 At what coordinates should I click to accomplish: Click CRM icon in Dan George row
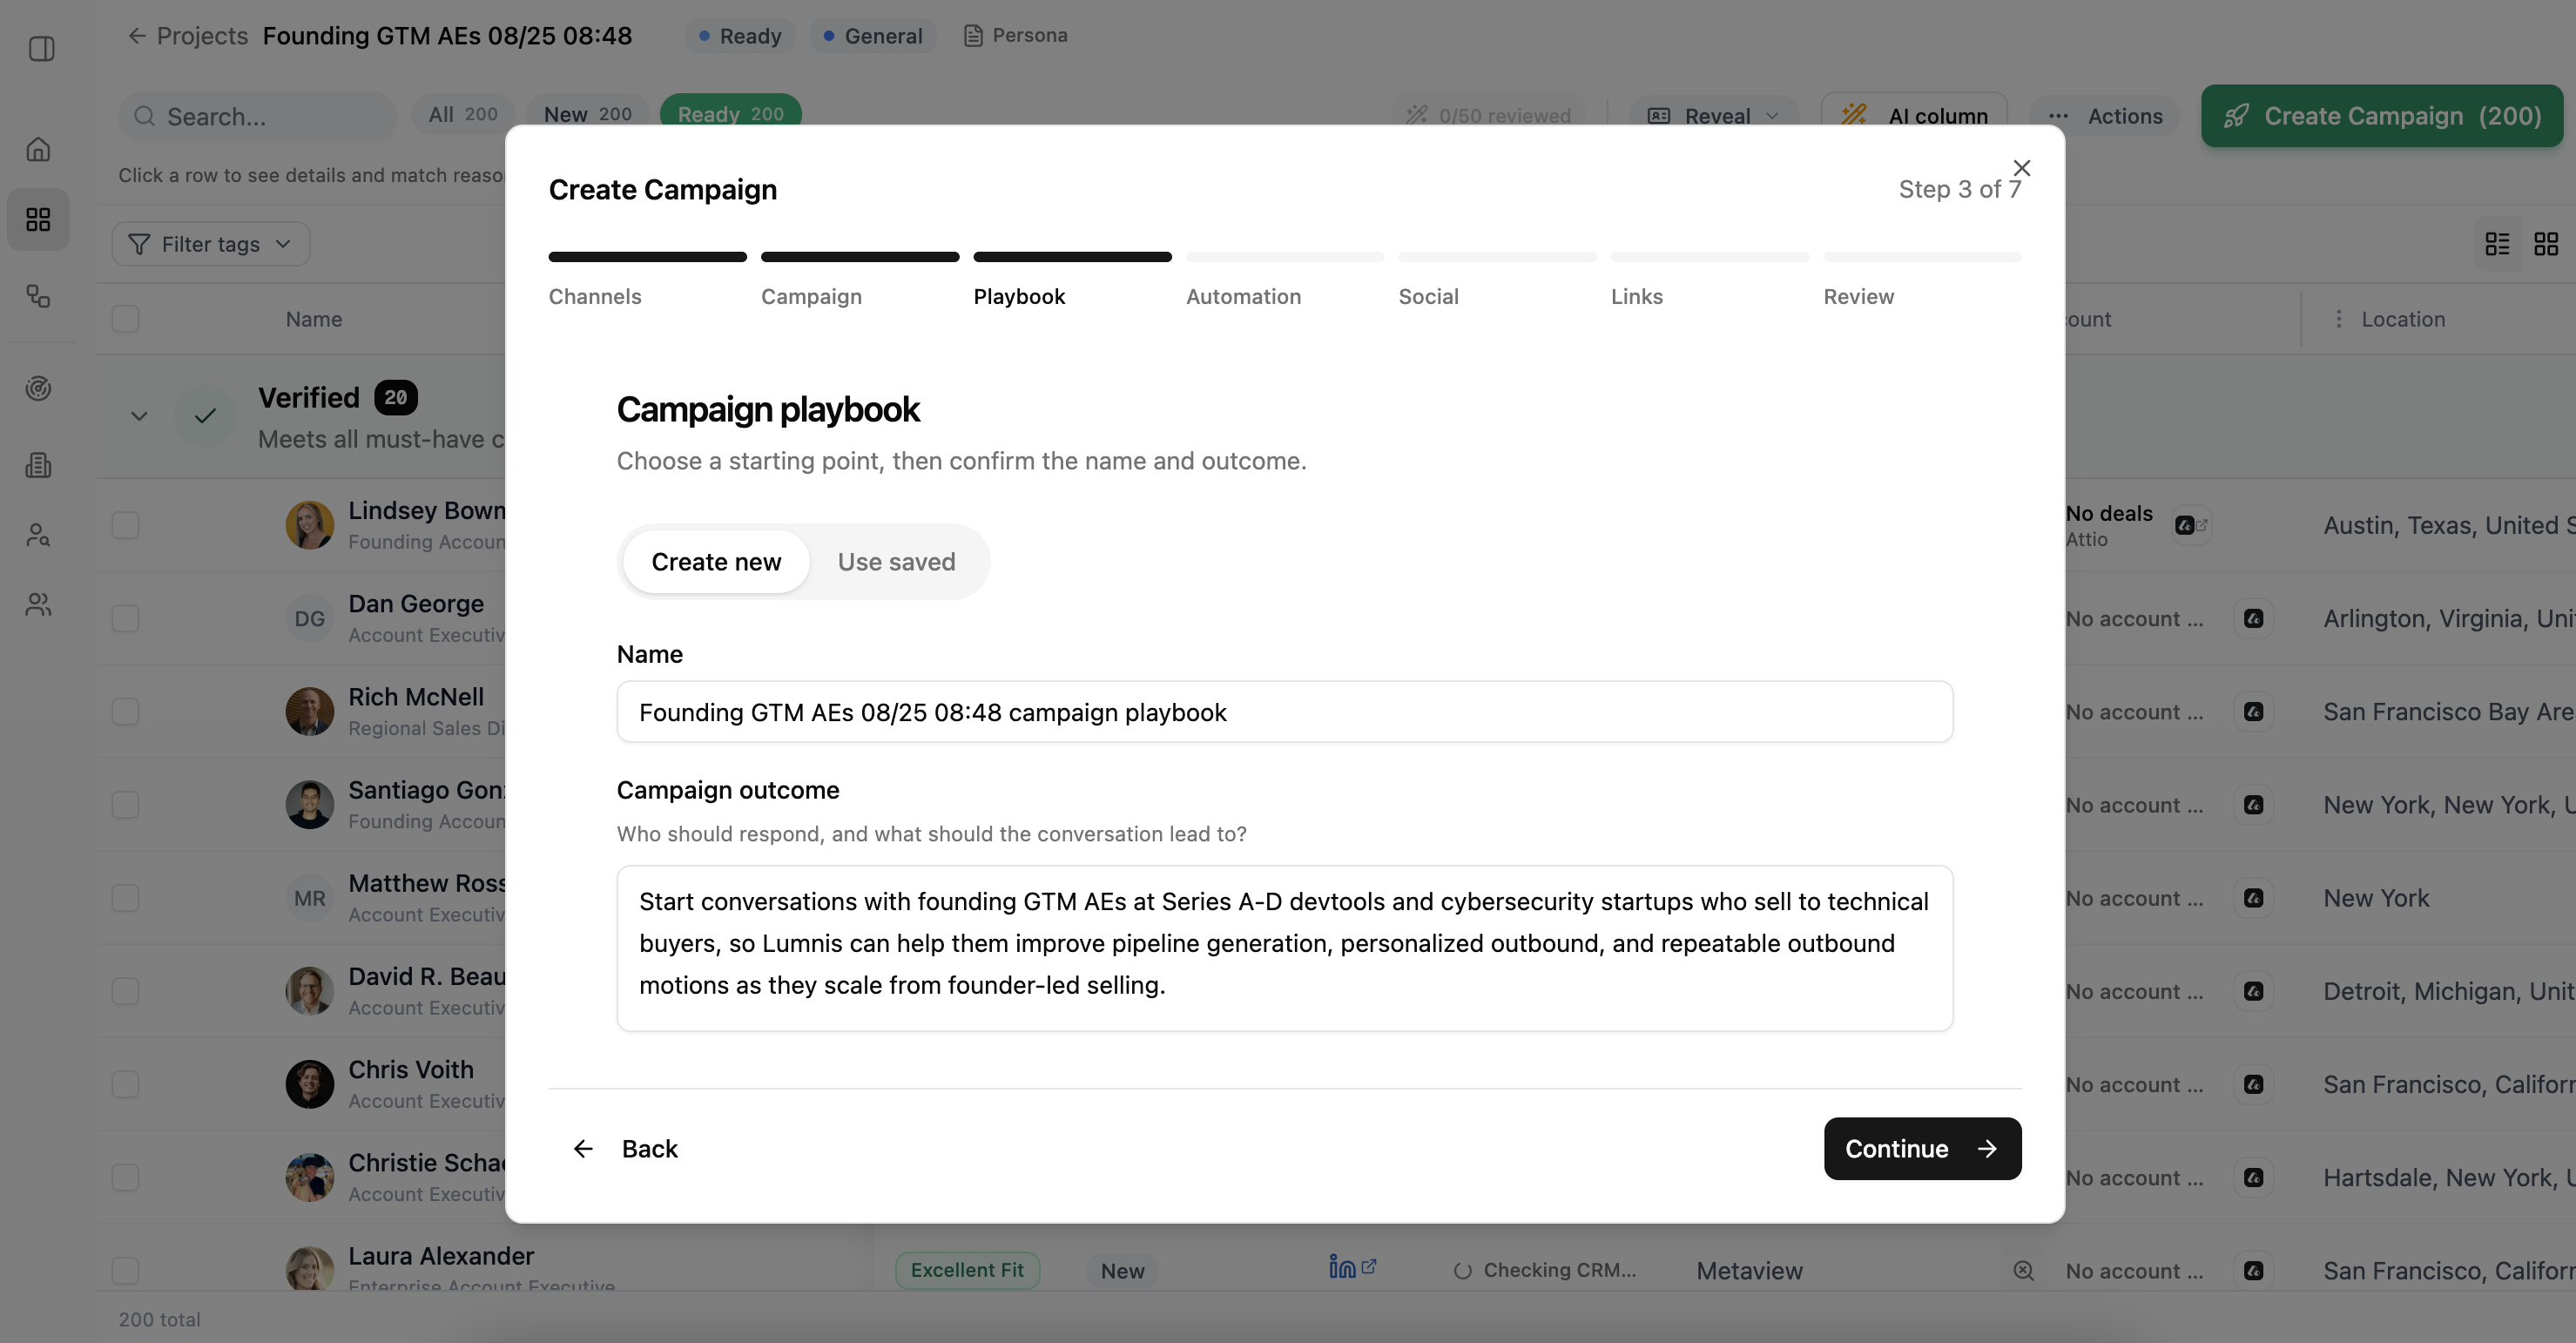tap(2253, 619)
